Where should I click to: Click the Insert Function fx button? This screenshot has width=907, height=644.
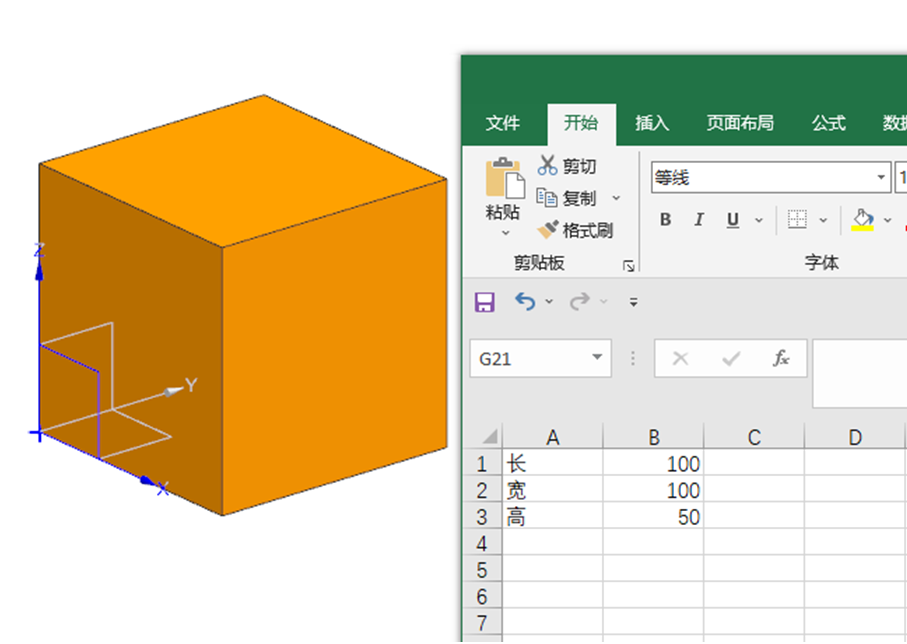pos(781,359)
